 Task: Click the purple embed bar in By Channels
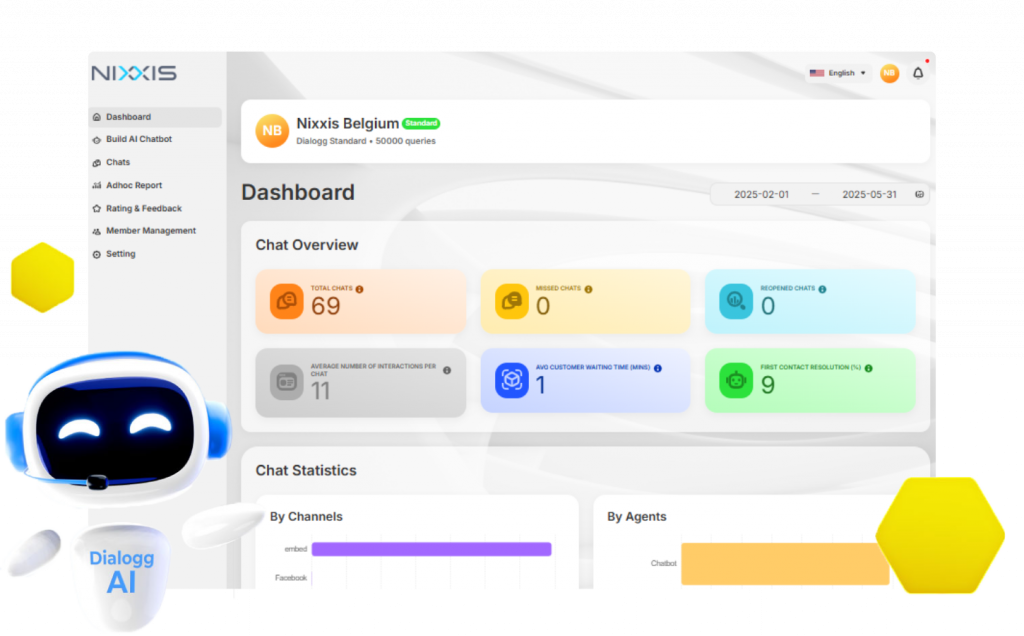pyautogui.click(x=432, y=549)
